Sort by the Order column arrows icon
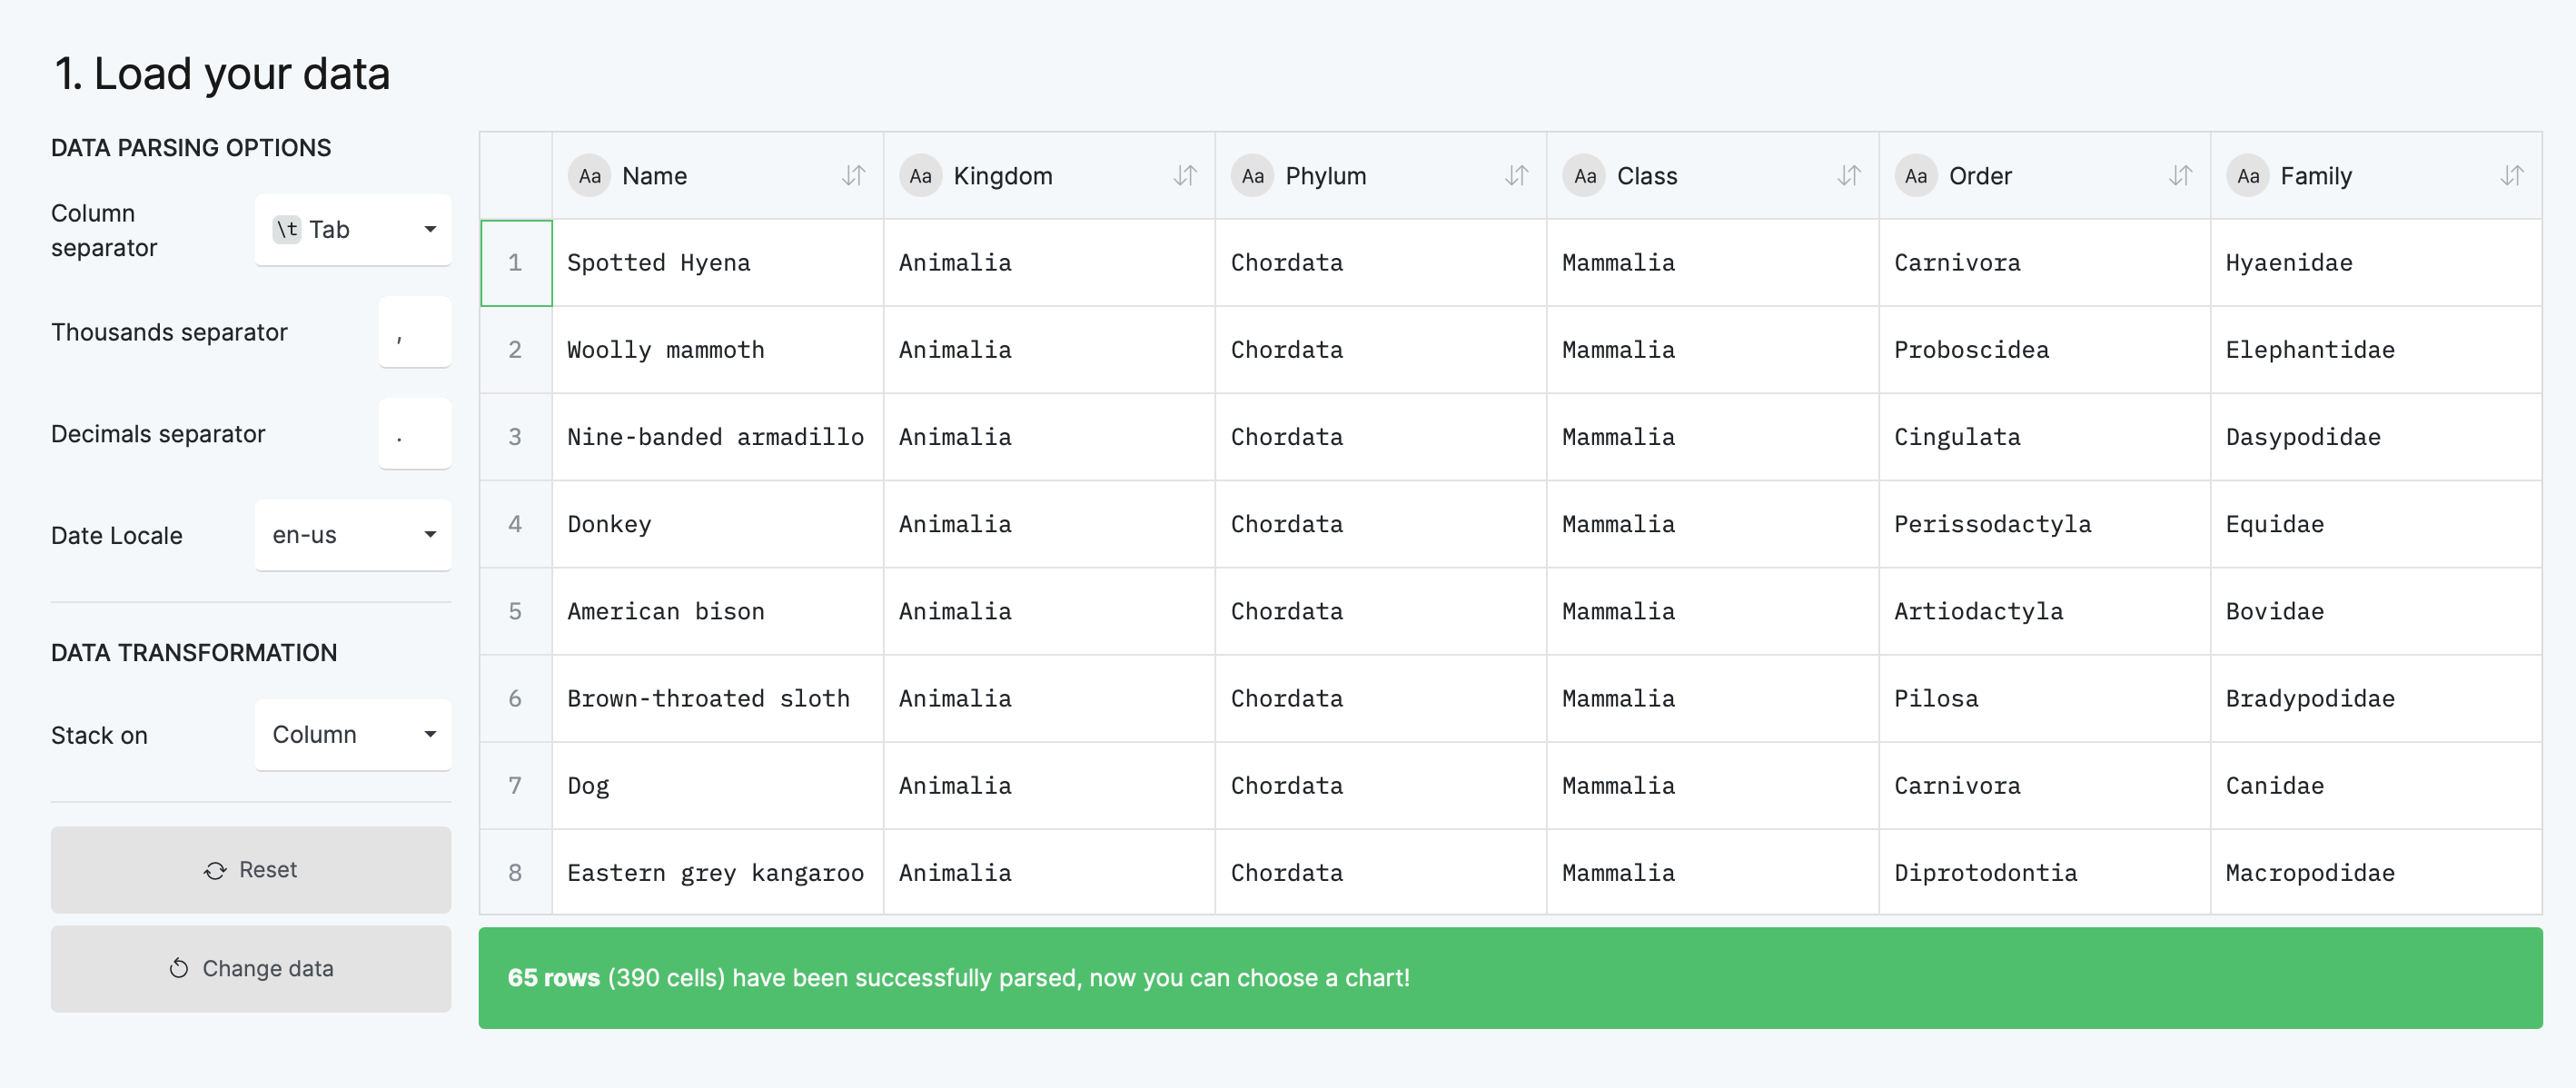The height and width of the screenshot is (1088, 2576). click(x=2180, y=176)
